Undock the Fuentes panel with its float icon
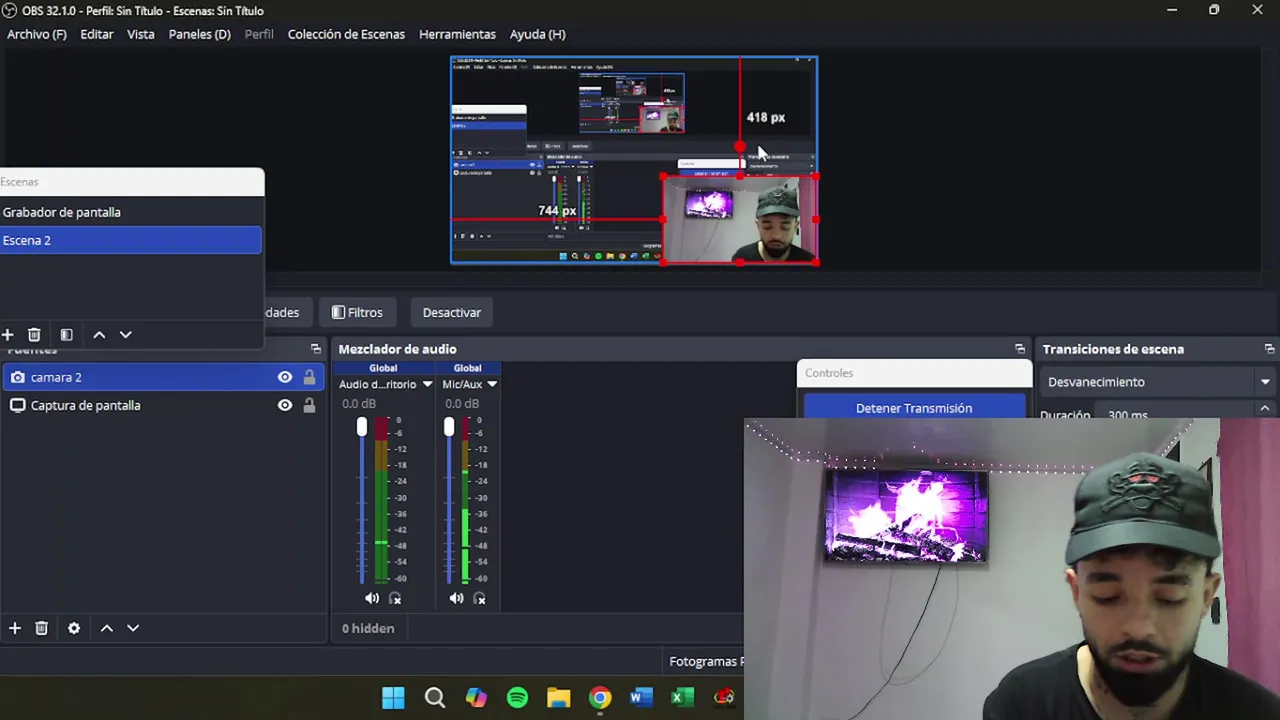 point(316,349)
